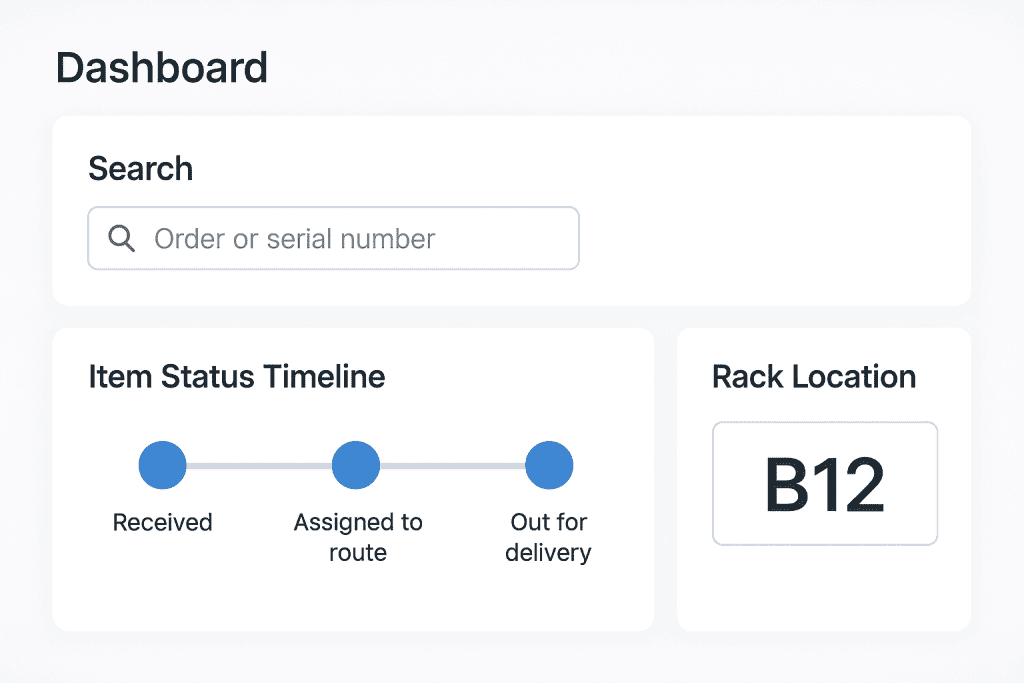
Task: Click connector line between Received and Assigned
Action: point(259,466)
